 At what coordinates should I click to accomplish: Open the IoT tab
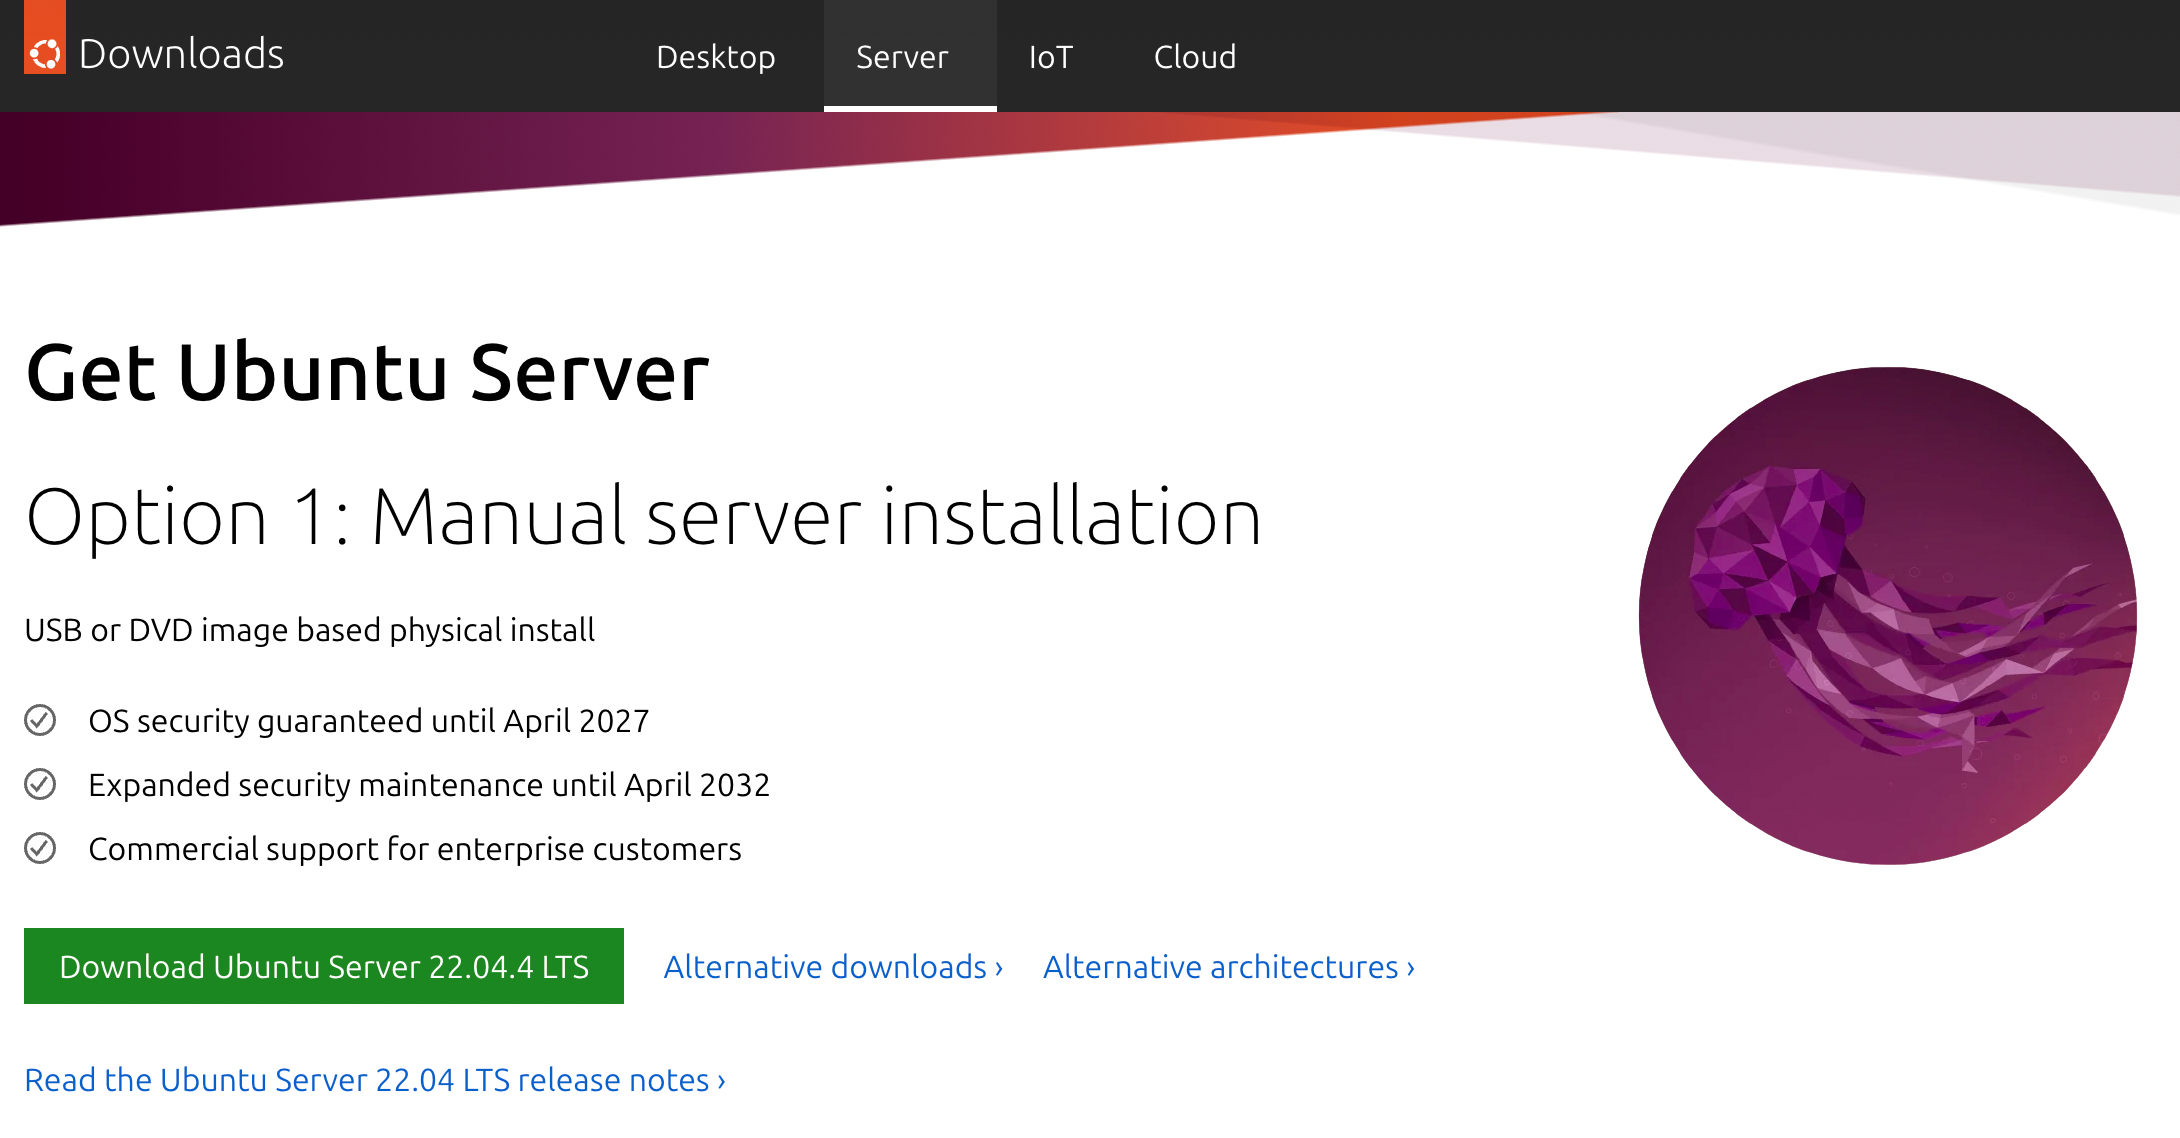(1051, 56)
